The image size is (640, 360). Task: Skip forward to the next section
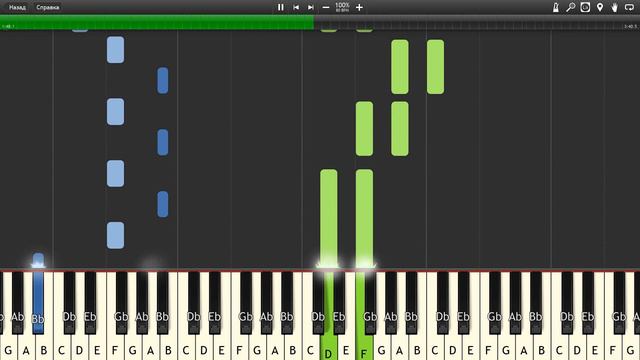click(x=311, y=7)
